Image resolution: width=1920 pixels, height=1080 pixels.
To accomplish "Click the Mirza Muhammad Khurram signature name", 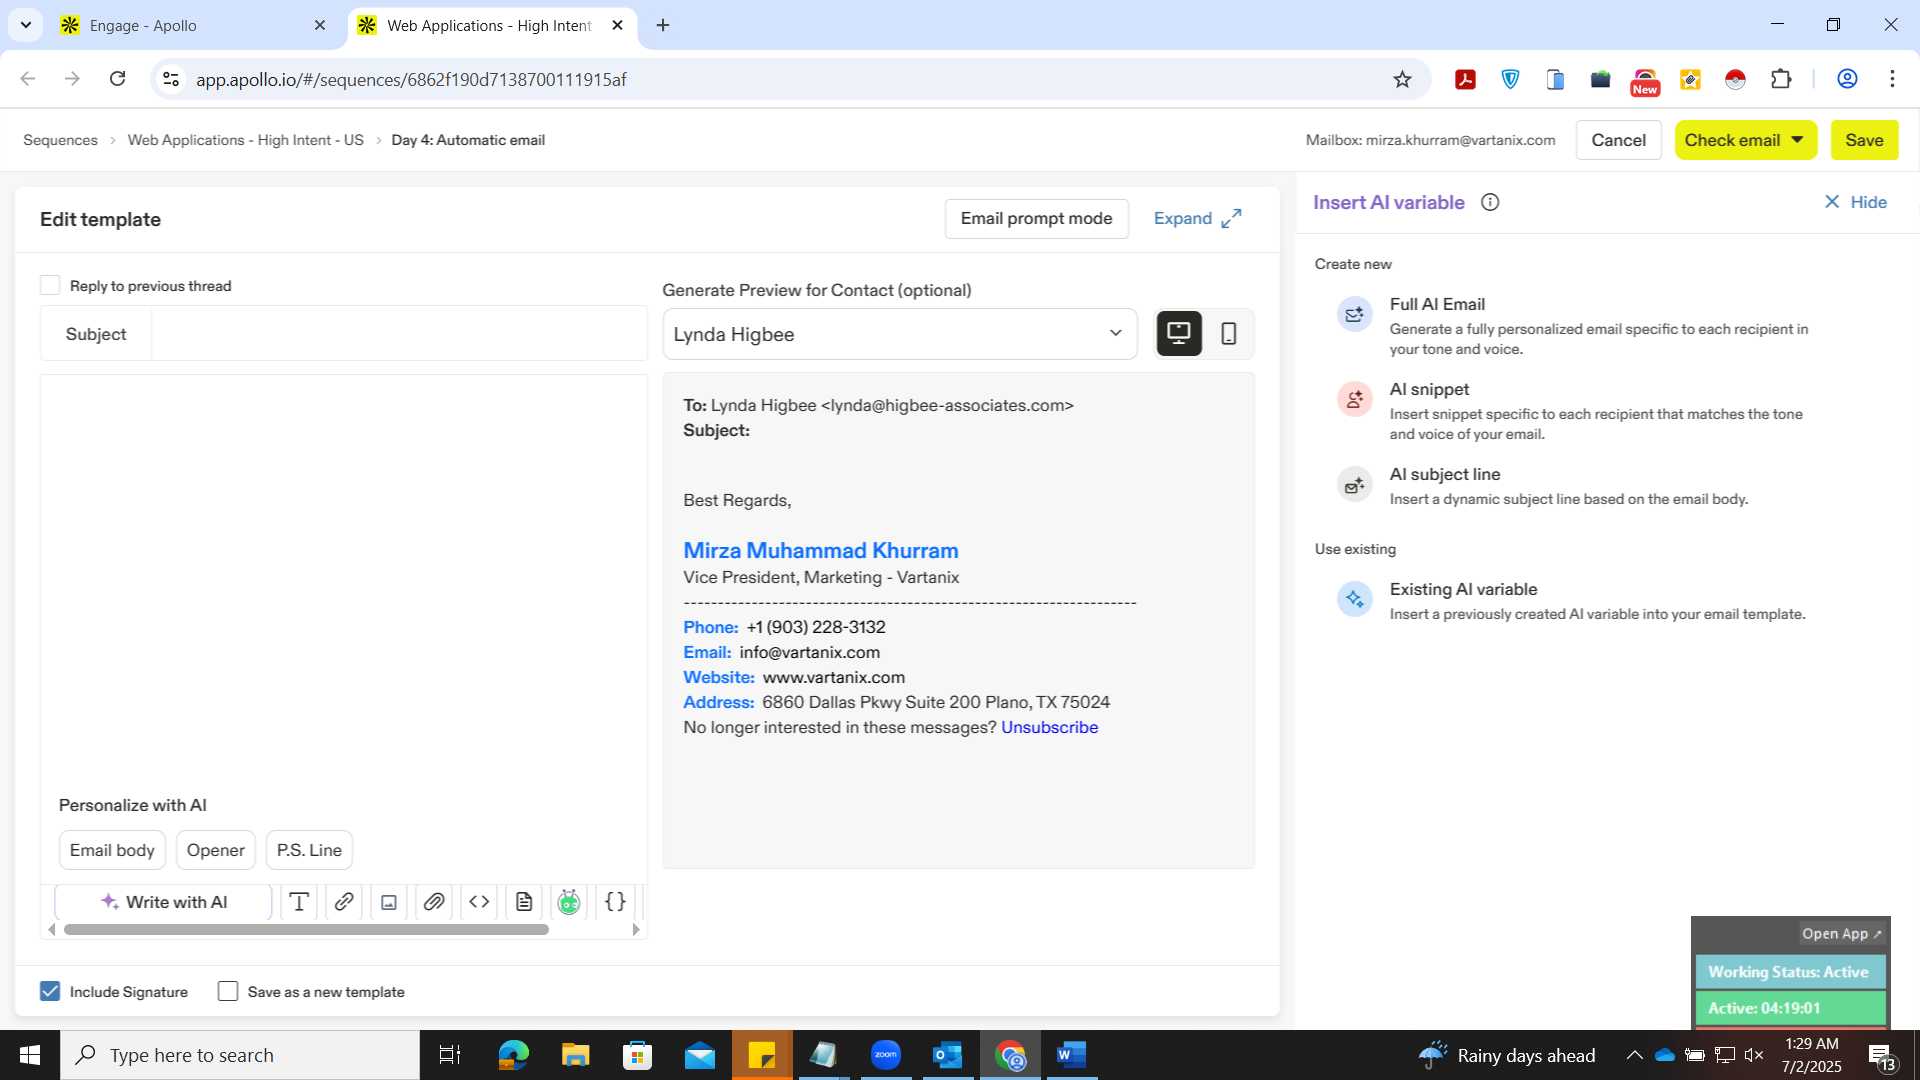I will (820, 551).
